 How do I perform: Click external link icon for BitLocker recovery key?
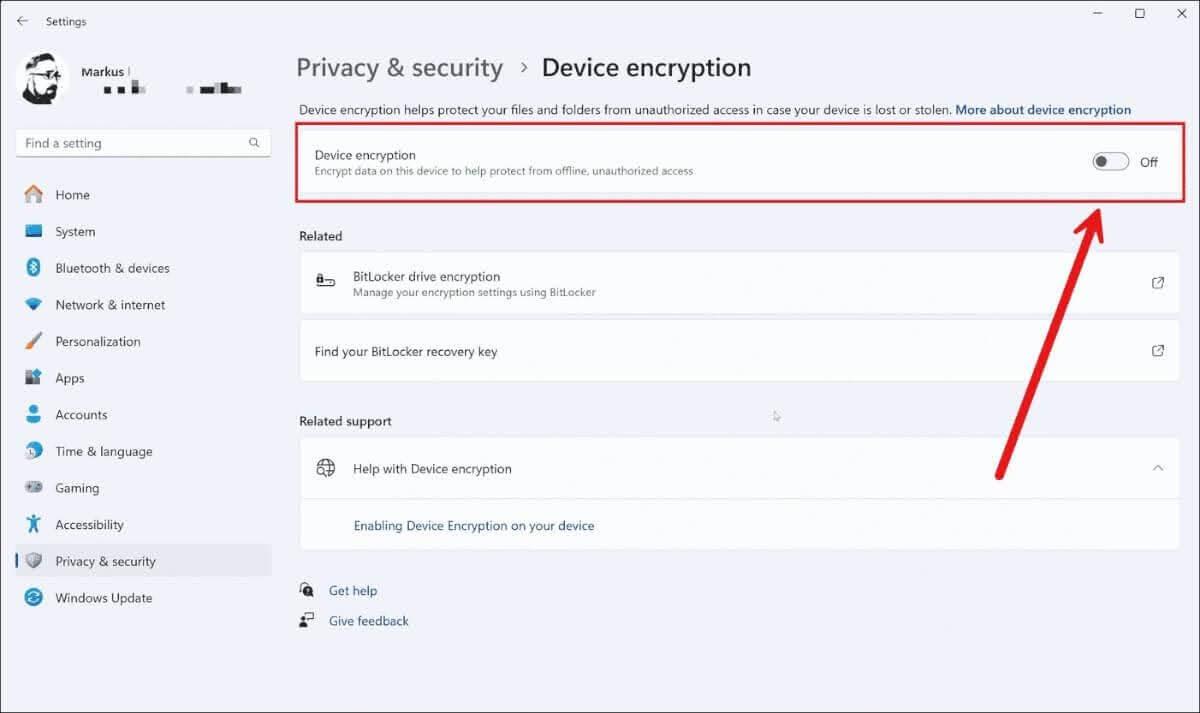click(1158, 351)
